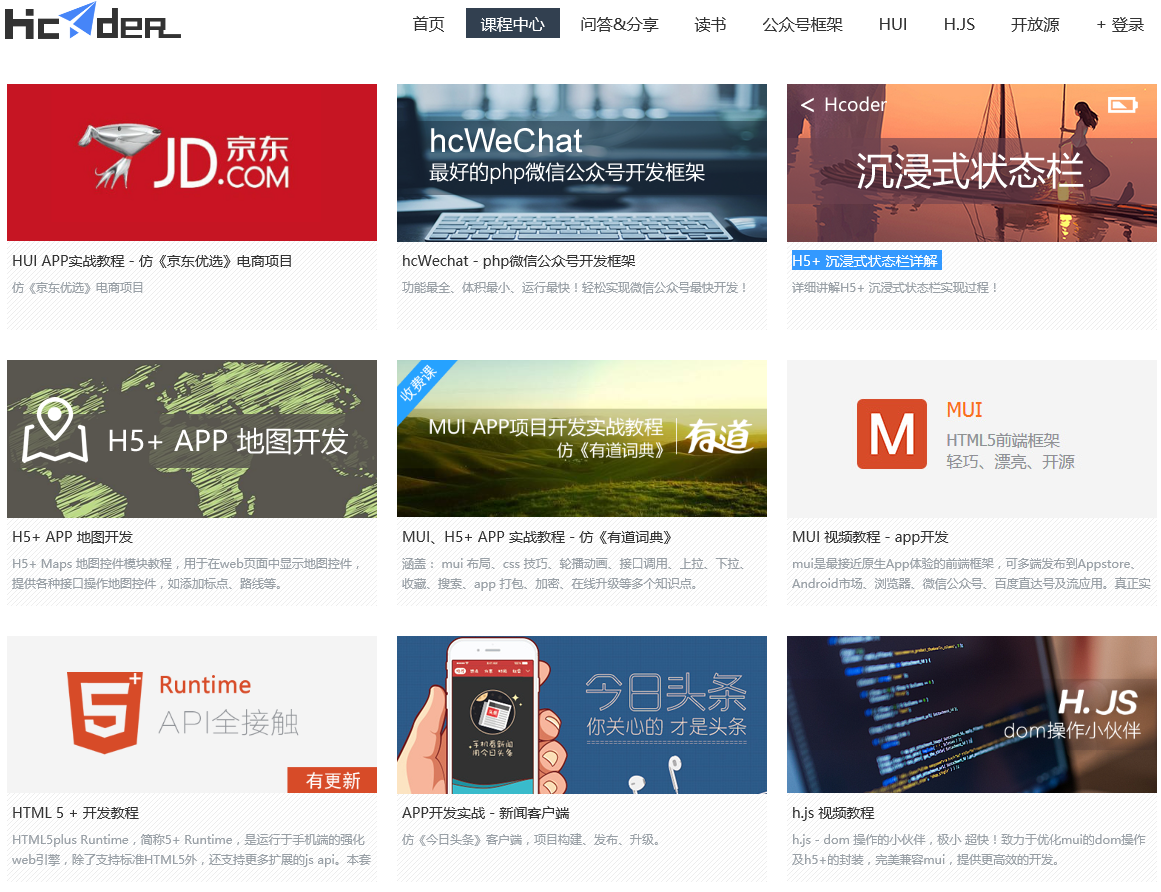Viewport: 1161px width, 892px height.
Task: Click the orange MUI M logo icon
Action: point(891,434)
